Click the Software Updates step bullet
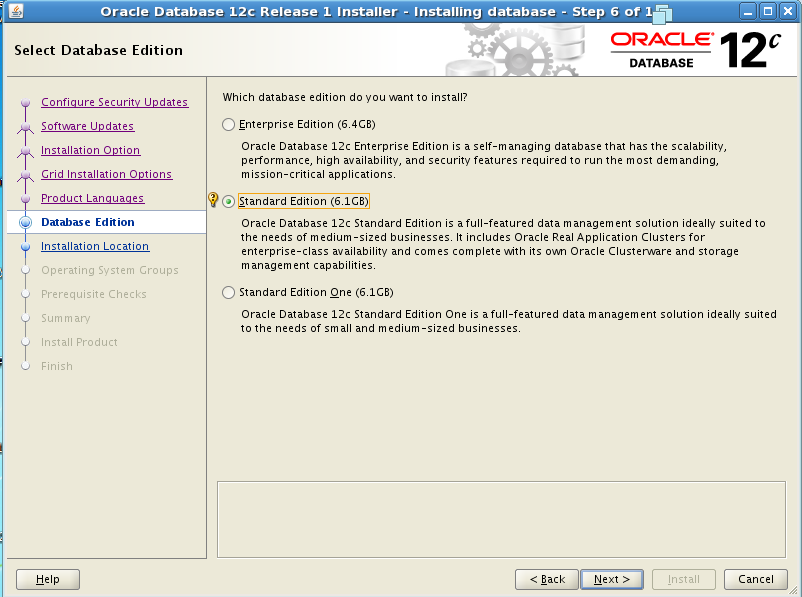Image resolution: width=802 pixels, height=597 pixels. coord(25,126)
